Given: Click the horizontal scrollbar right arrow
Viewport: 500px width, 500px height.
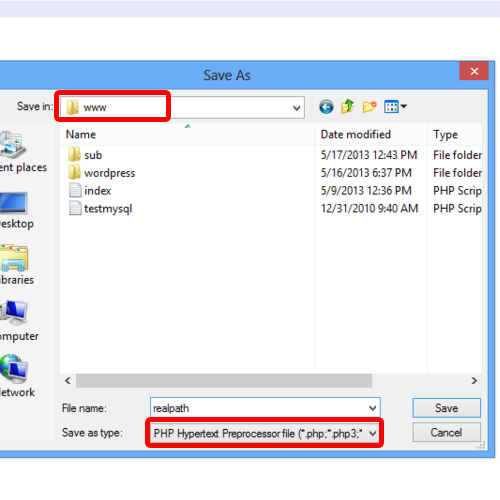Looking at the screenshot, I should 474,381.
